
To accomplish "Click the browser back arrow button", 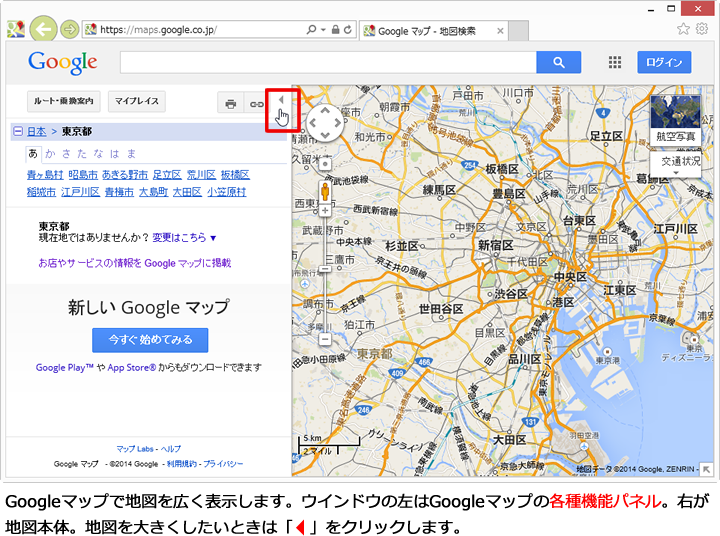I will tap(43, 30).
